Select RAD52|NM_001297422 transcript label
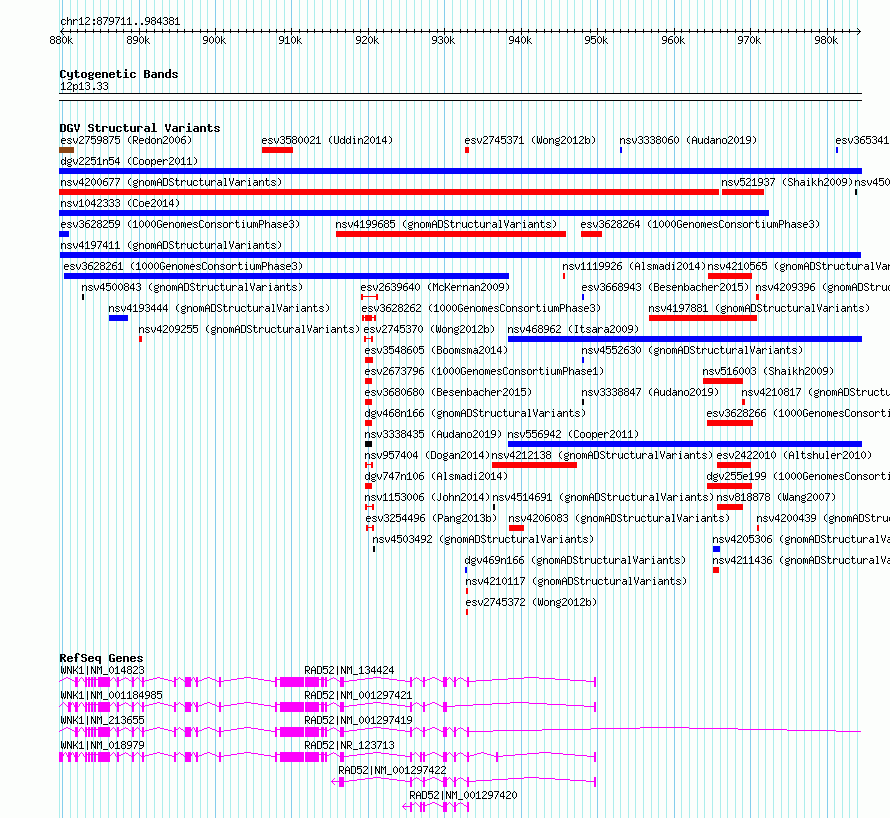The image size is (890, 818). click(x=392, y=770)
